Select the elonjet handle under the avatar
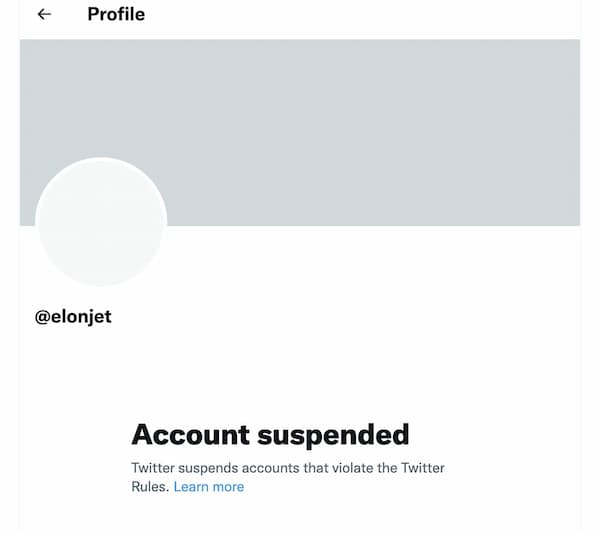The image size is (600, 533). pyautogui.click(x=73, y=317)
